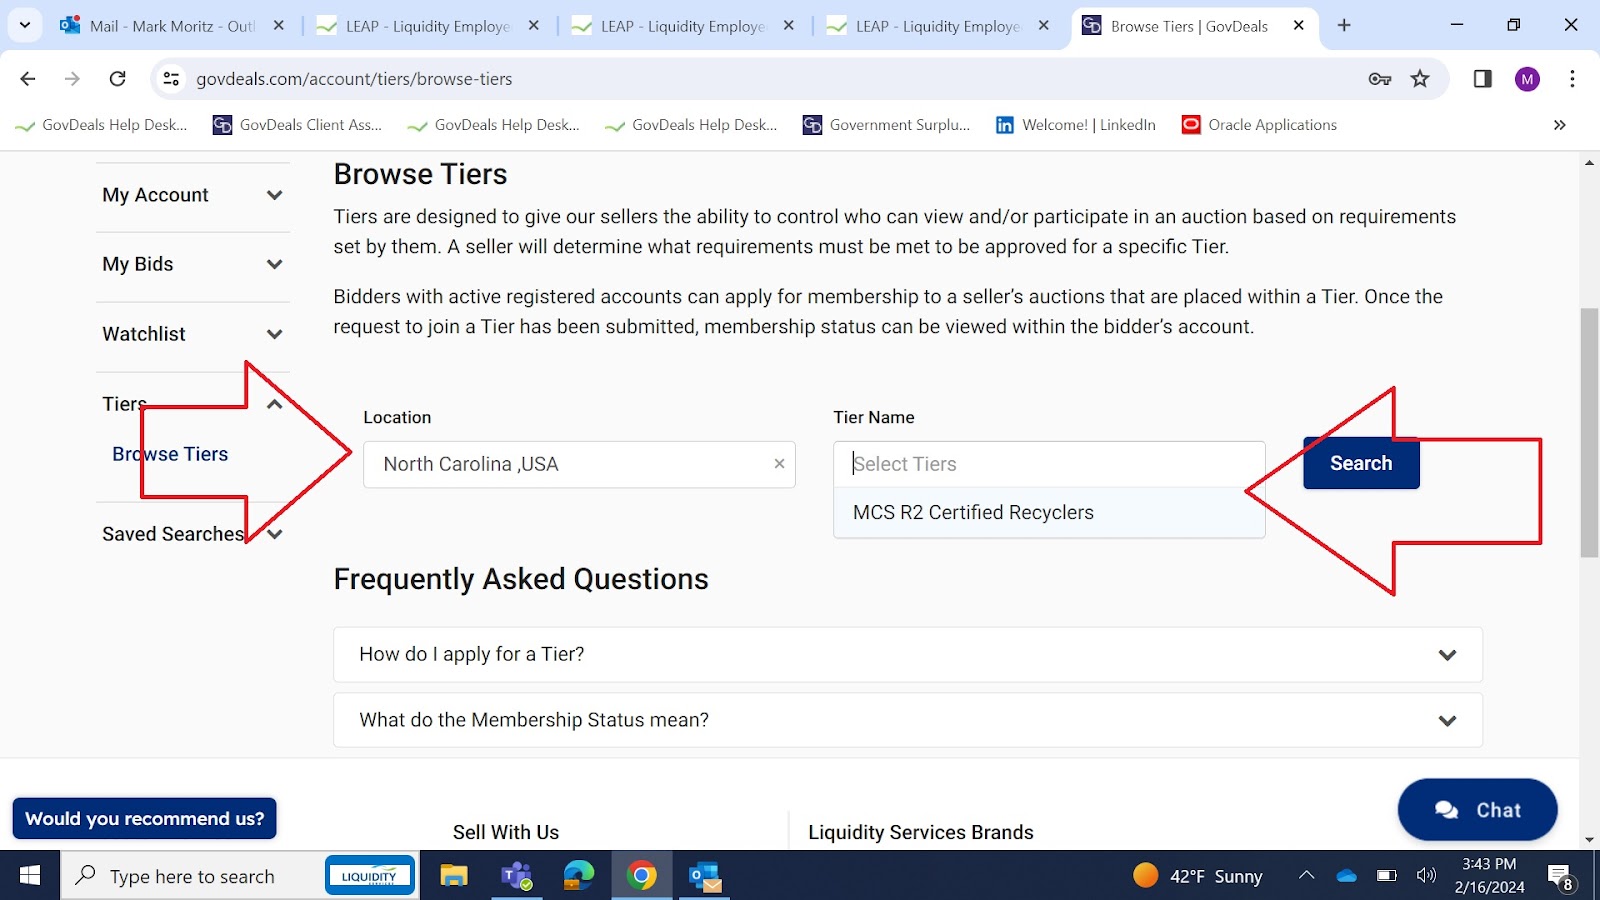The height and width of the screenshot is (900, 1600).
Task: Open first GovDeals Help Desk bookmark
Action: point(101,125)
